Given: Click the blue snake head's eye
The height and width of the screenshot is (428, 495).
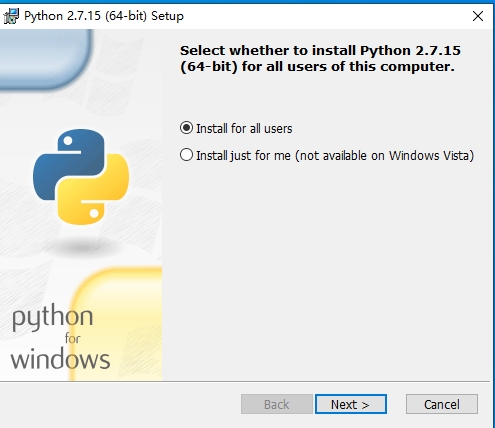Looking at the screenshot, I should tap(68, 141).
